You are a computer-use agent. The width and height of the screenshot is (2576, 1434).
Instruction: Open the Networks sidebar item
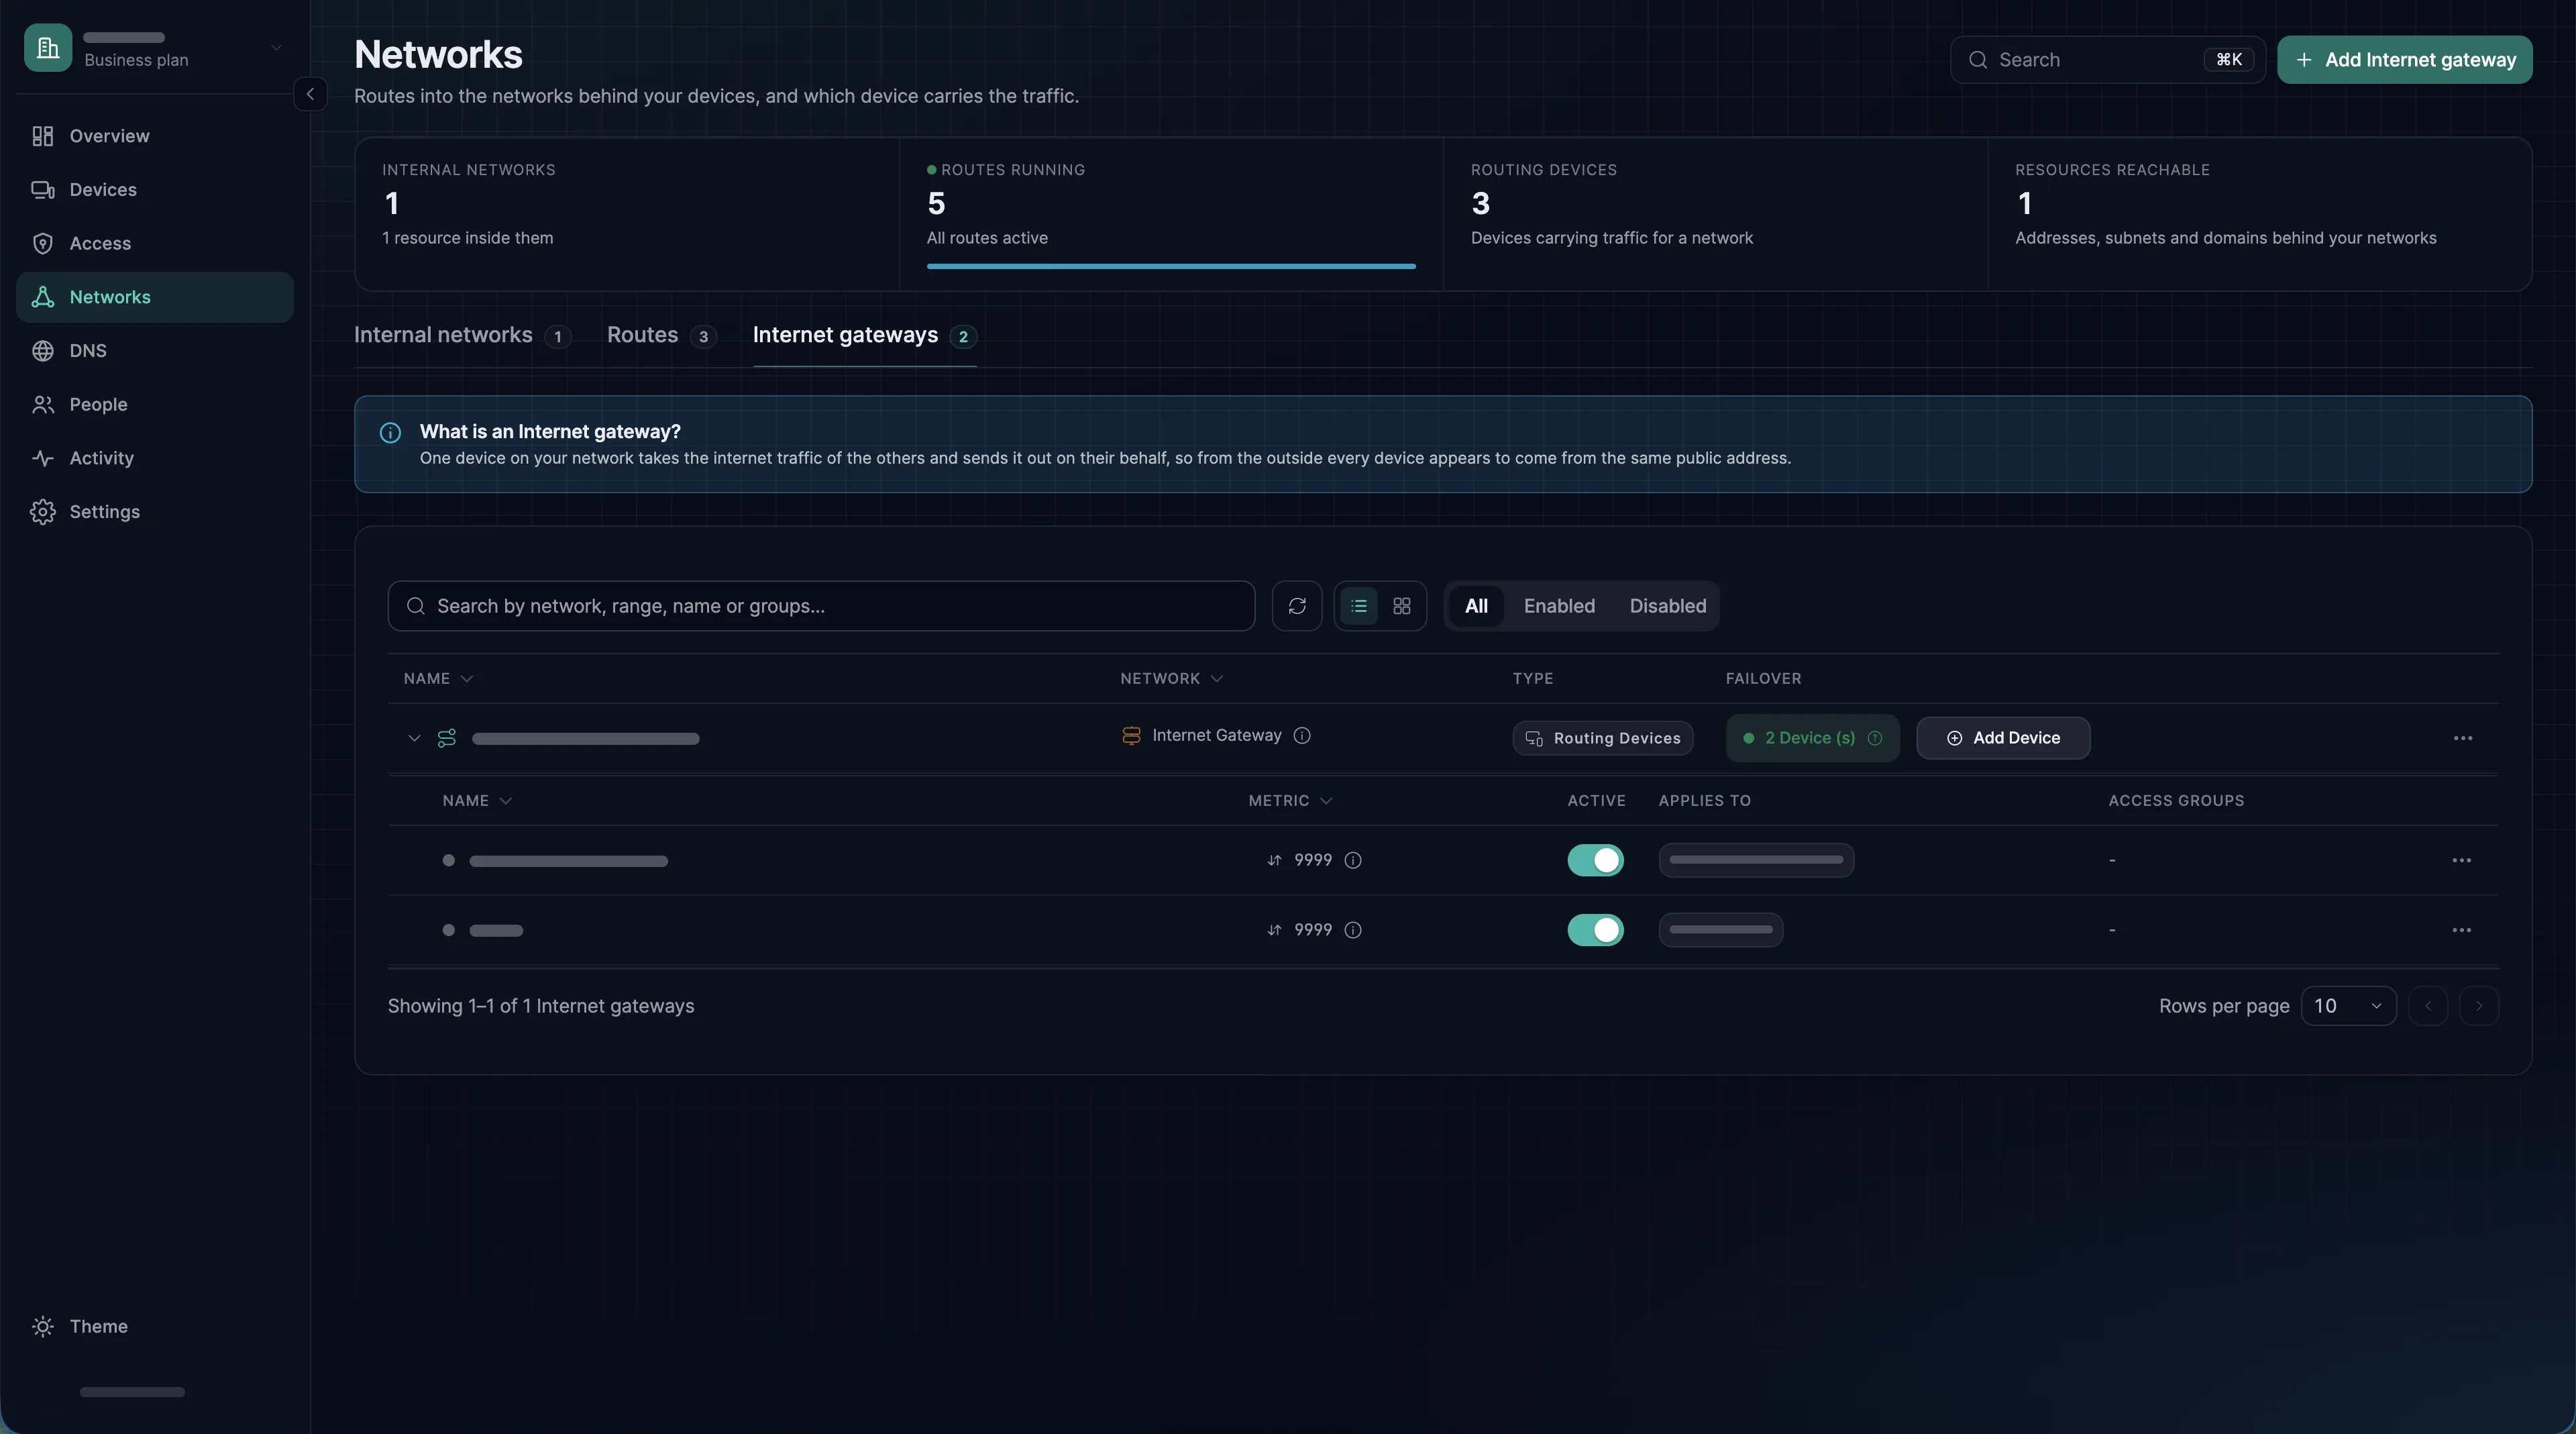click(x=155, y=297)
